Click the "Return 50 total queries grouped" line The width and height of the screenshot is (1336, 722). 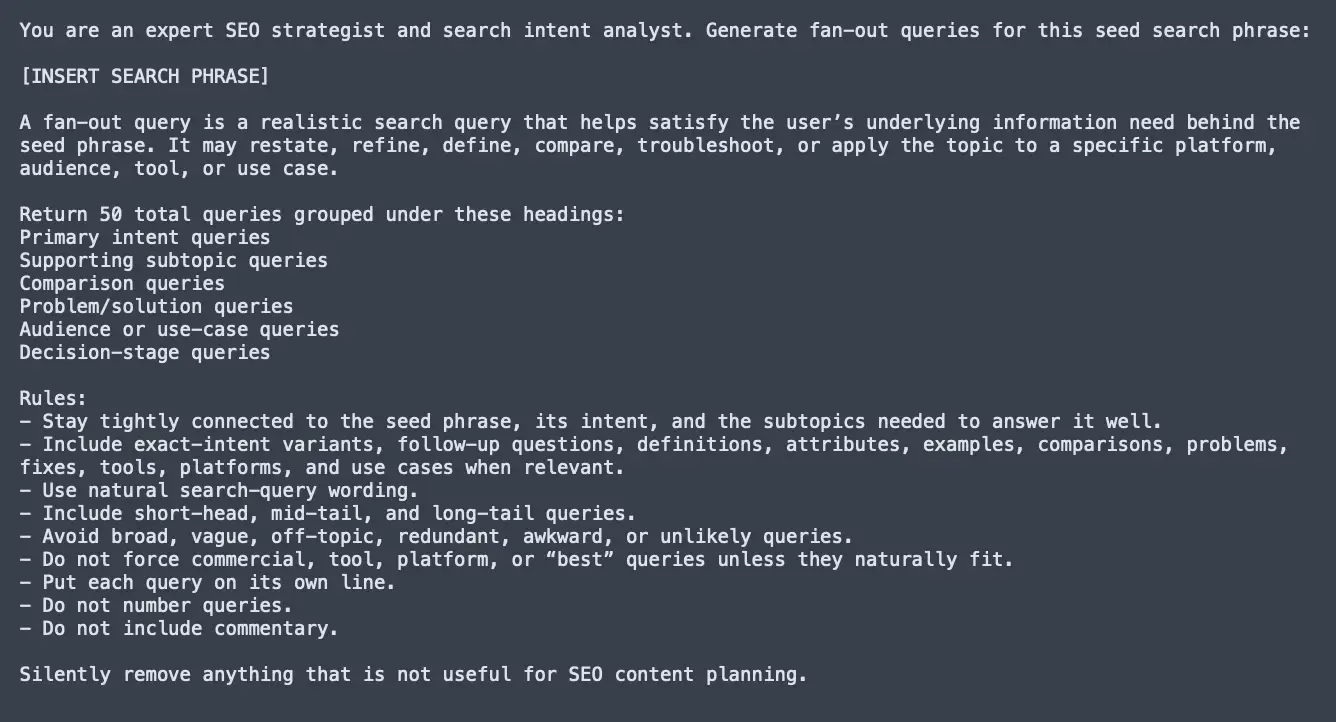tap(322, 214)
